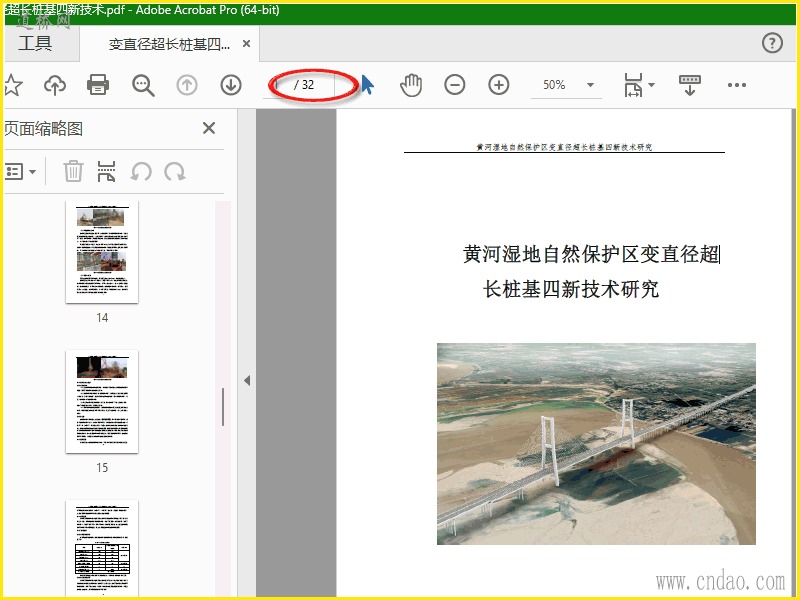The image size is (800, 600).
Task: Click the delete pages trash icon
Action: [73, 171]
